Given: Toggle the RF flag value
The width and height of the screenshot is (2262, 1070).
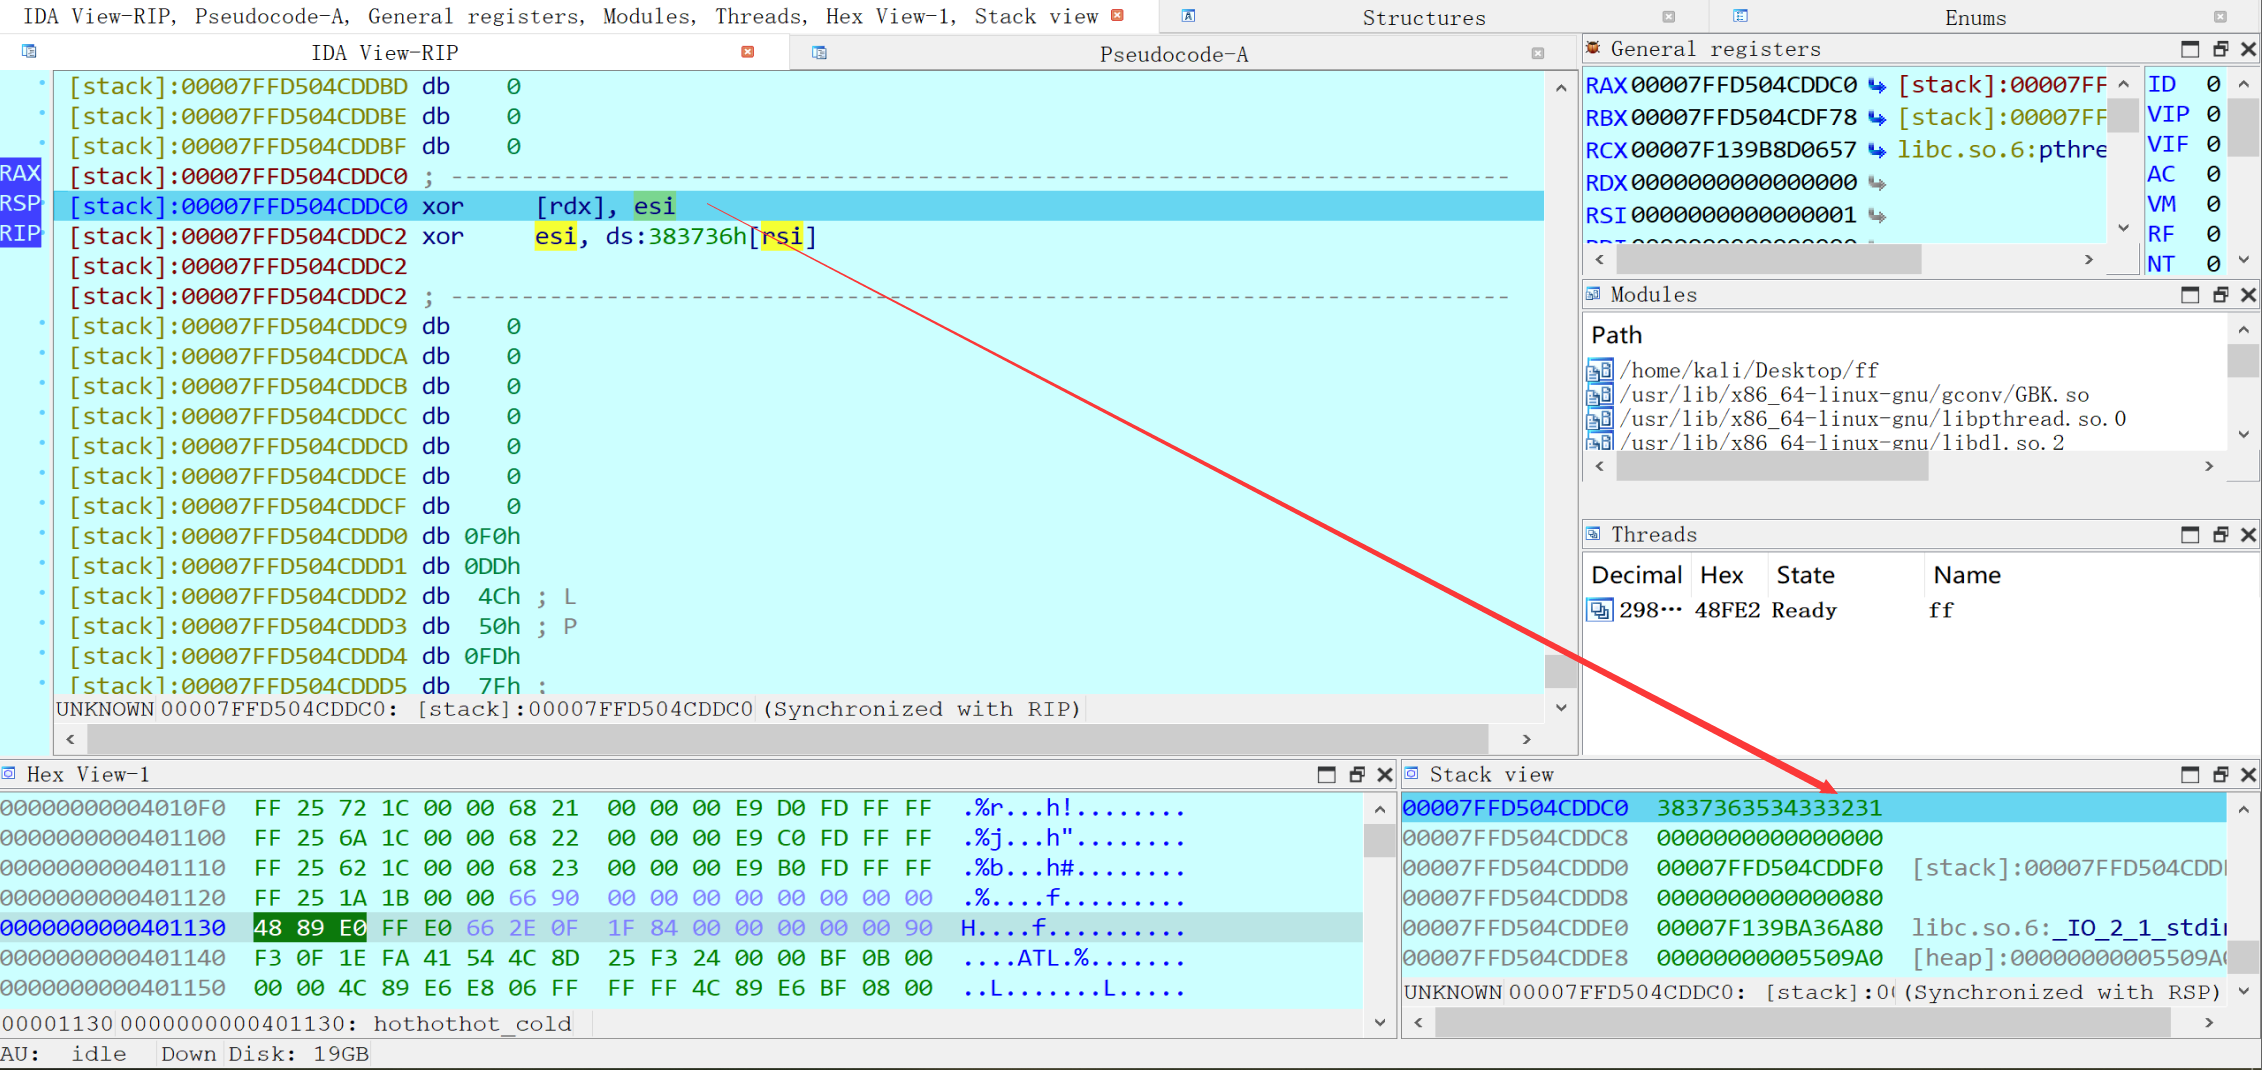Looking at the screenshot, I should (x=2213, y=234).
